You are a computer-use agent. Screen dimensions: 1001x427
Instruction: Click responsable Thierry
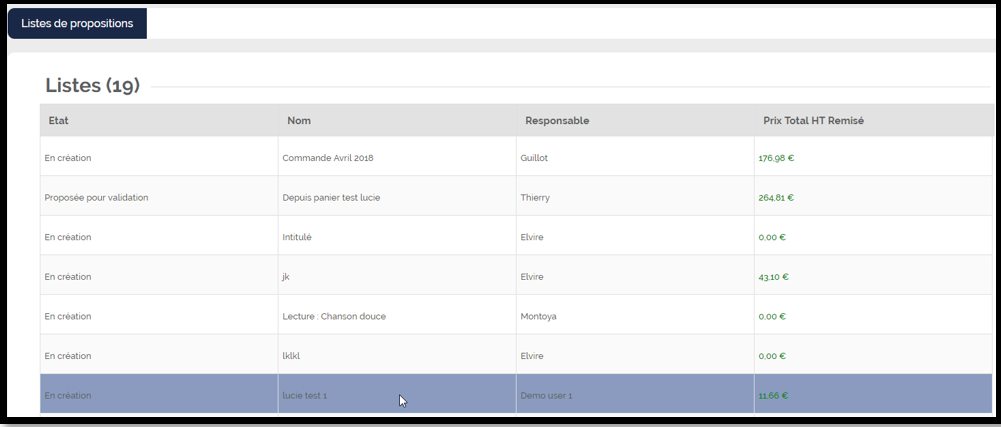tap(535, 198)
